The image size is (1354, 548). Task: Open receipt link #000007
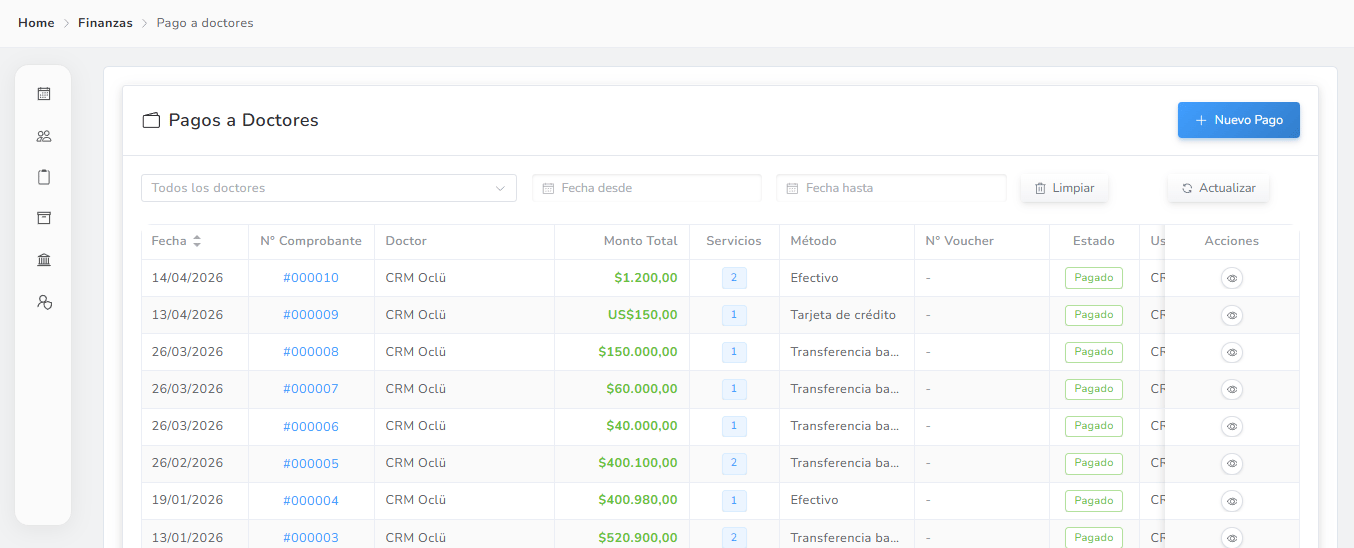coord(311,389)
